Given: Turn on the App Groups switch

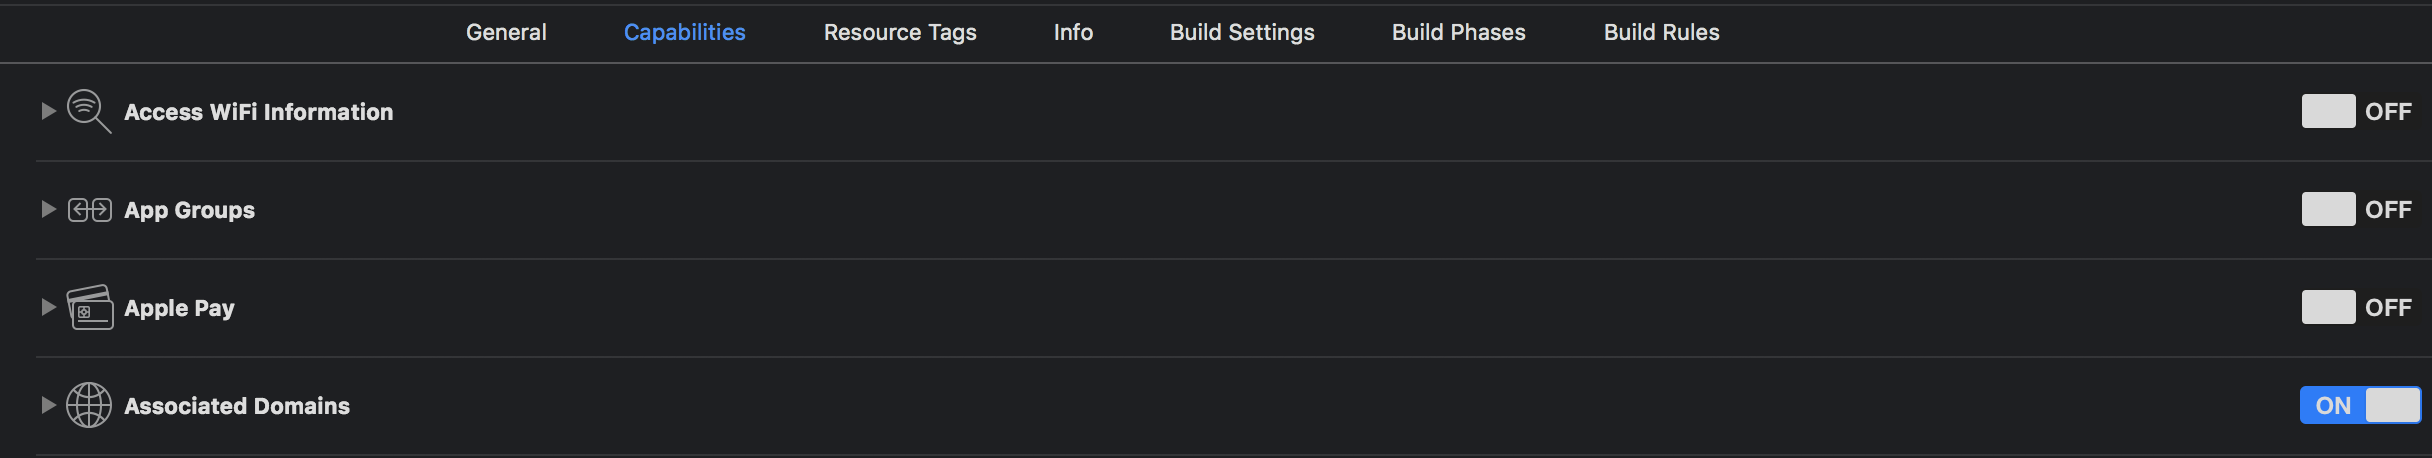Looking at the screenshot, I should click(2356, 210).
